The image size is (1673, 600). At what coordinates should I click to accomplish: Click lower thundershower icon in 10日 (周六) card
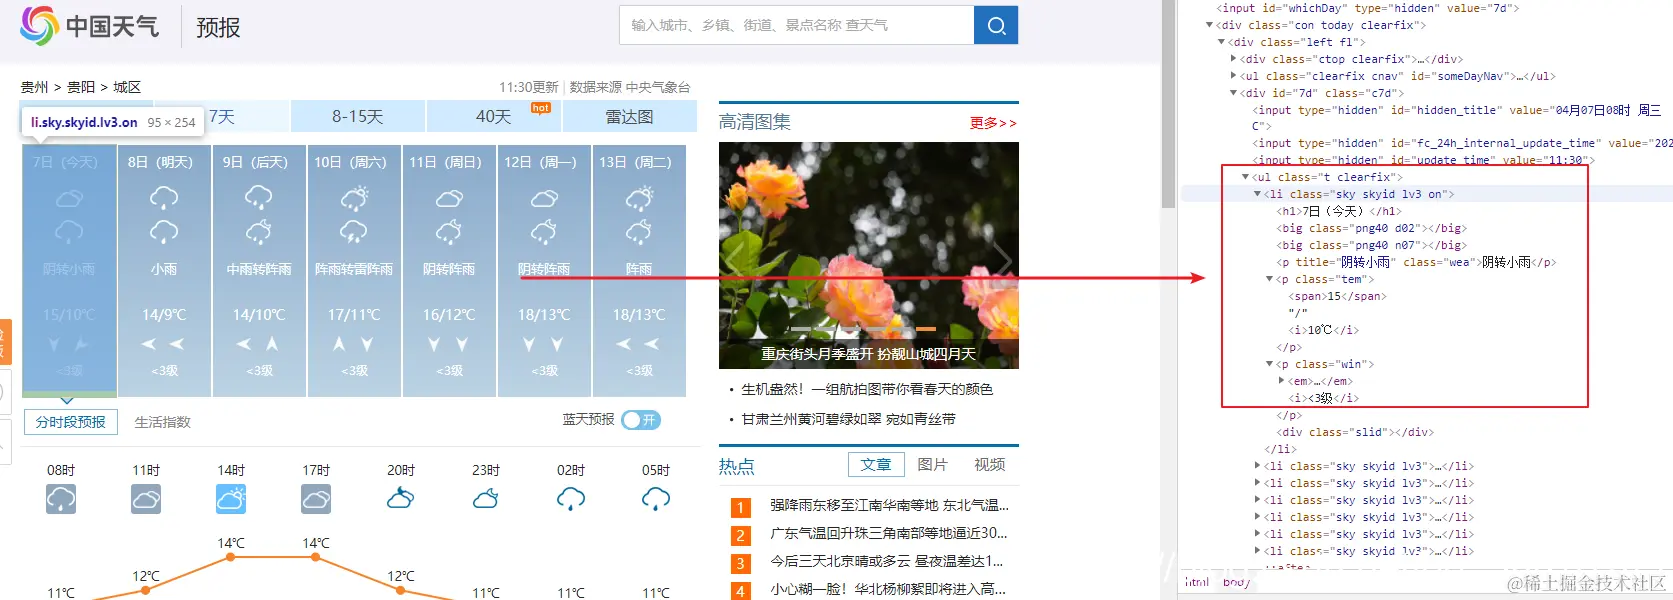(x=354, y=233)
